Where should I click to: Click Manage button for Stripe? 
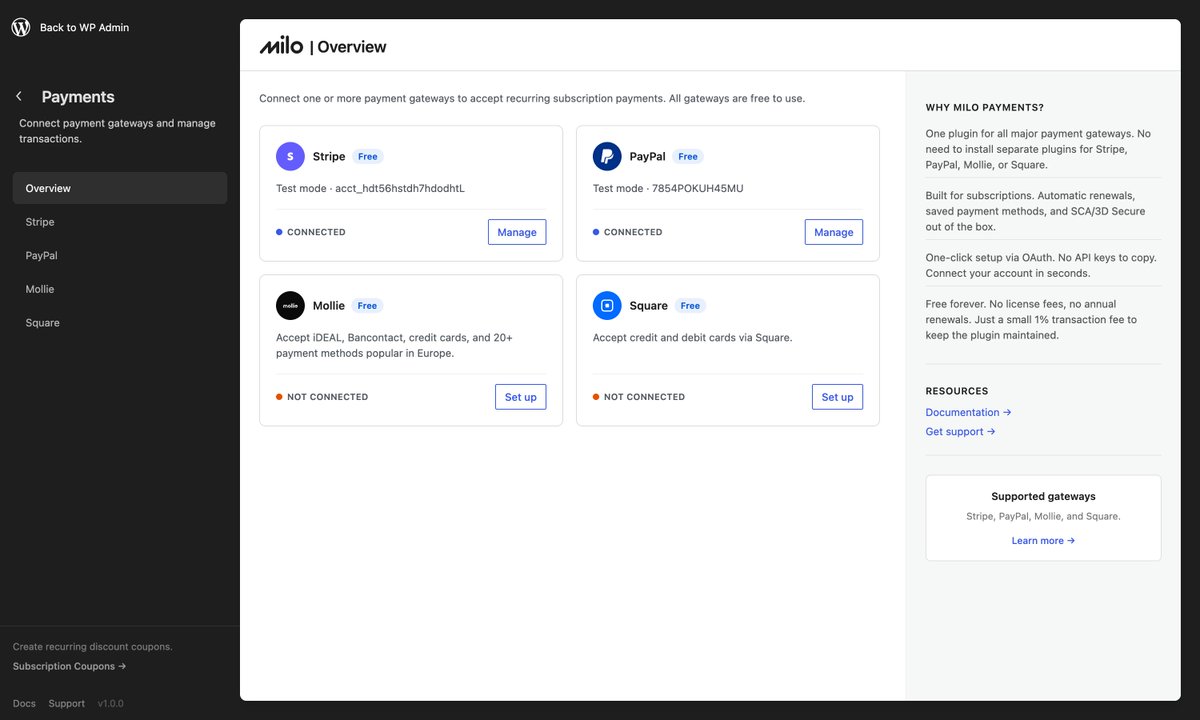click(517, 232)
